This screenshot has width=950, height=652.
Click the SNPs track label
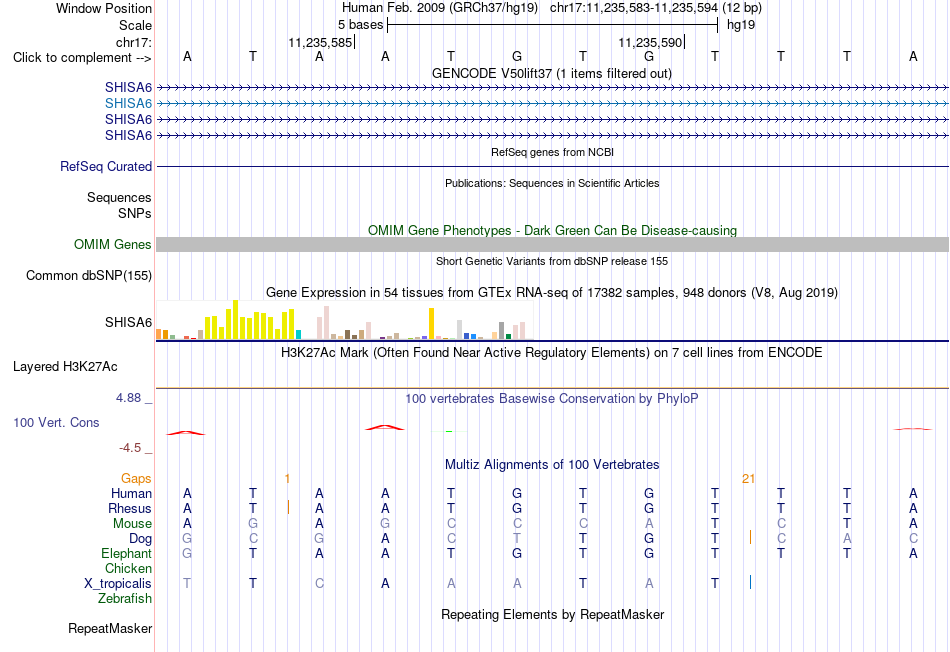click(x=135, y=213)
